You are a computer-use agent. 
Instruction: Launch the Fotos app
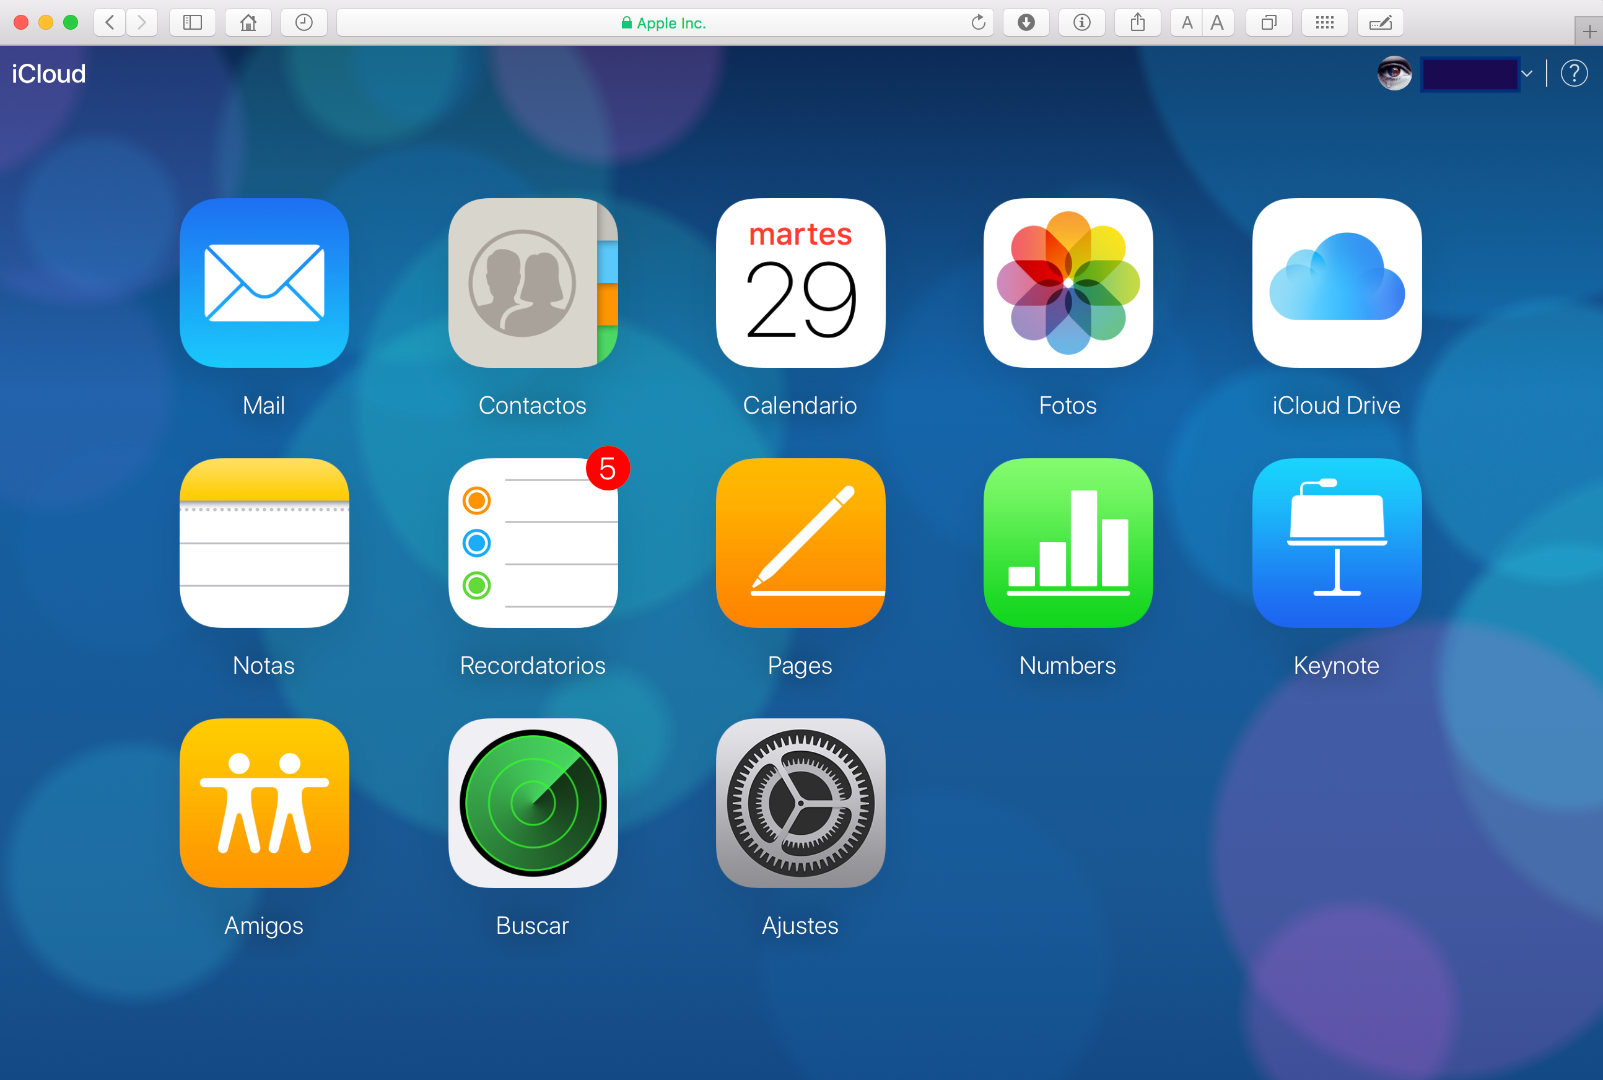1068,283
